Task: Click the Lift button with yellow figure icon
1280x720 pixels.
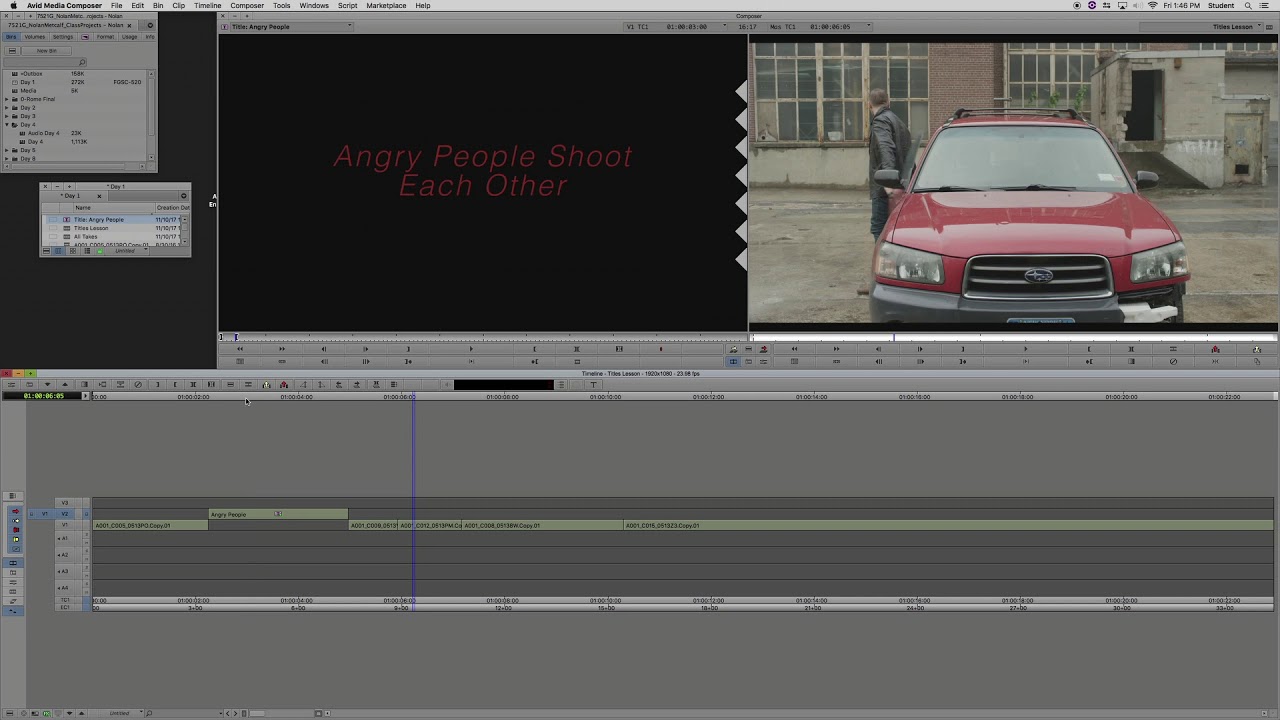Action: point(266,384)
